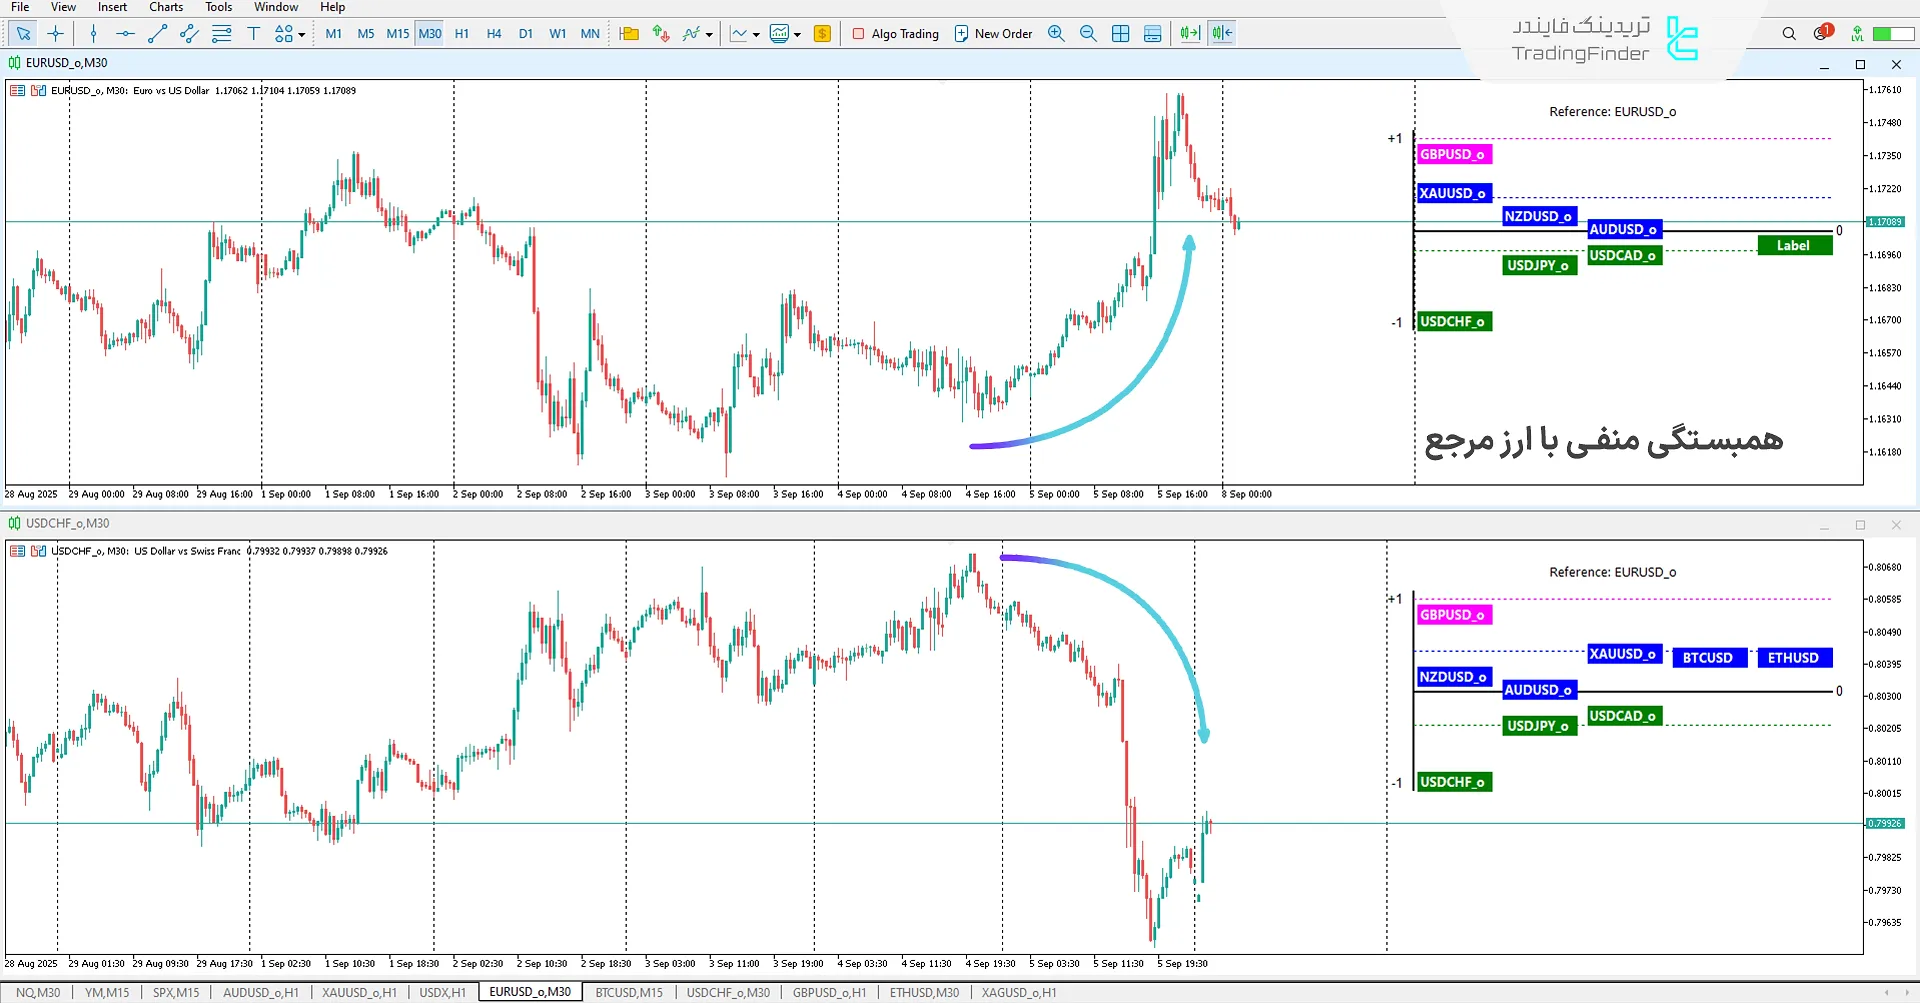Choose the text label tool
Image resolution: width=1920 pixels, height=1003 pixels.
253,34
